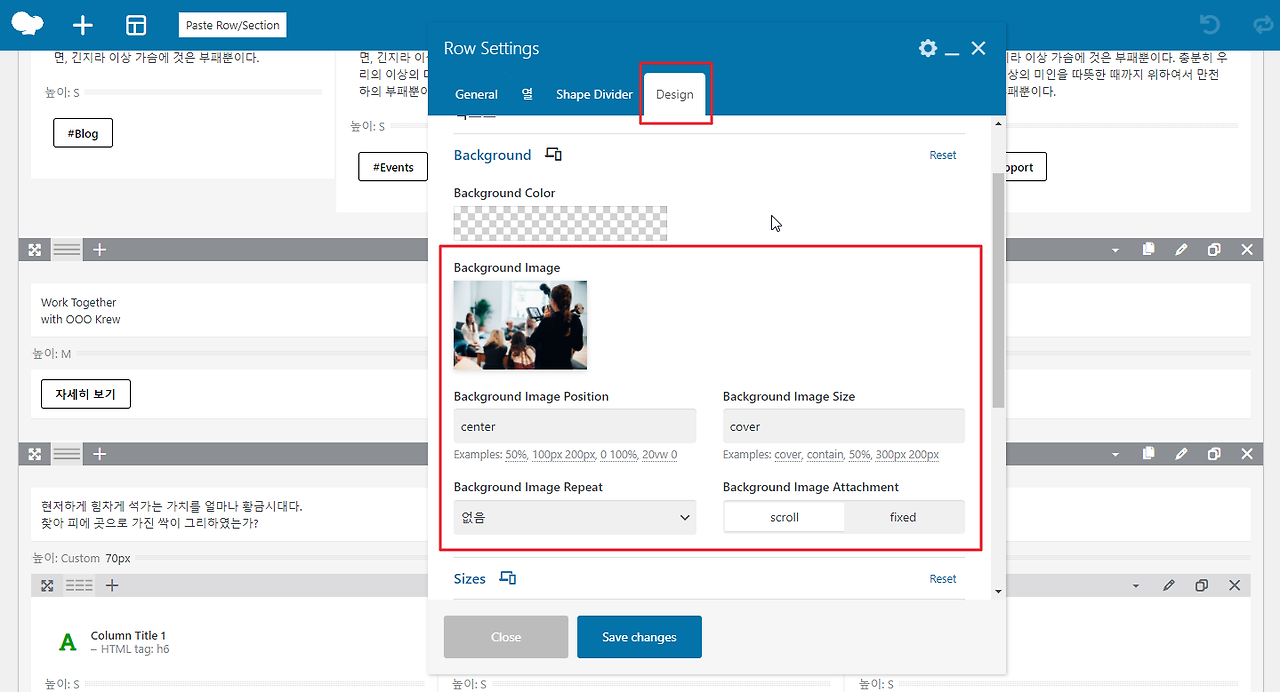The height and width of the screenshot is (692, 1280).
Task: Select the Design tab
Action: pyautogui.click(x=675, y=94)
